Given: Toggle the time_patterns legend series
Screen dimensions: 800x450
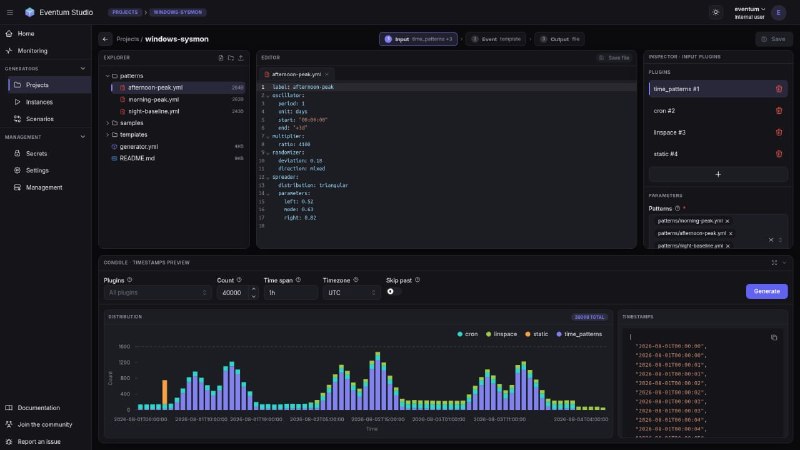Looking at the screenshot, I should pos(579,334).
